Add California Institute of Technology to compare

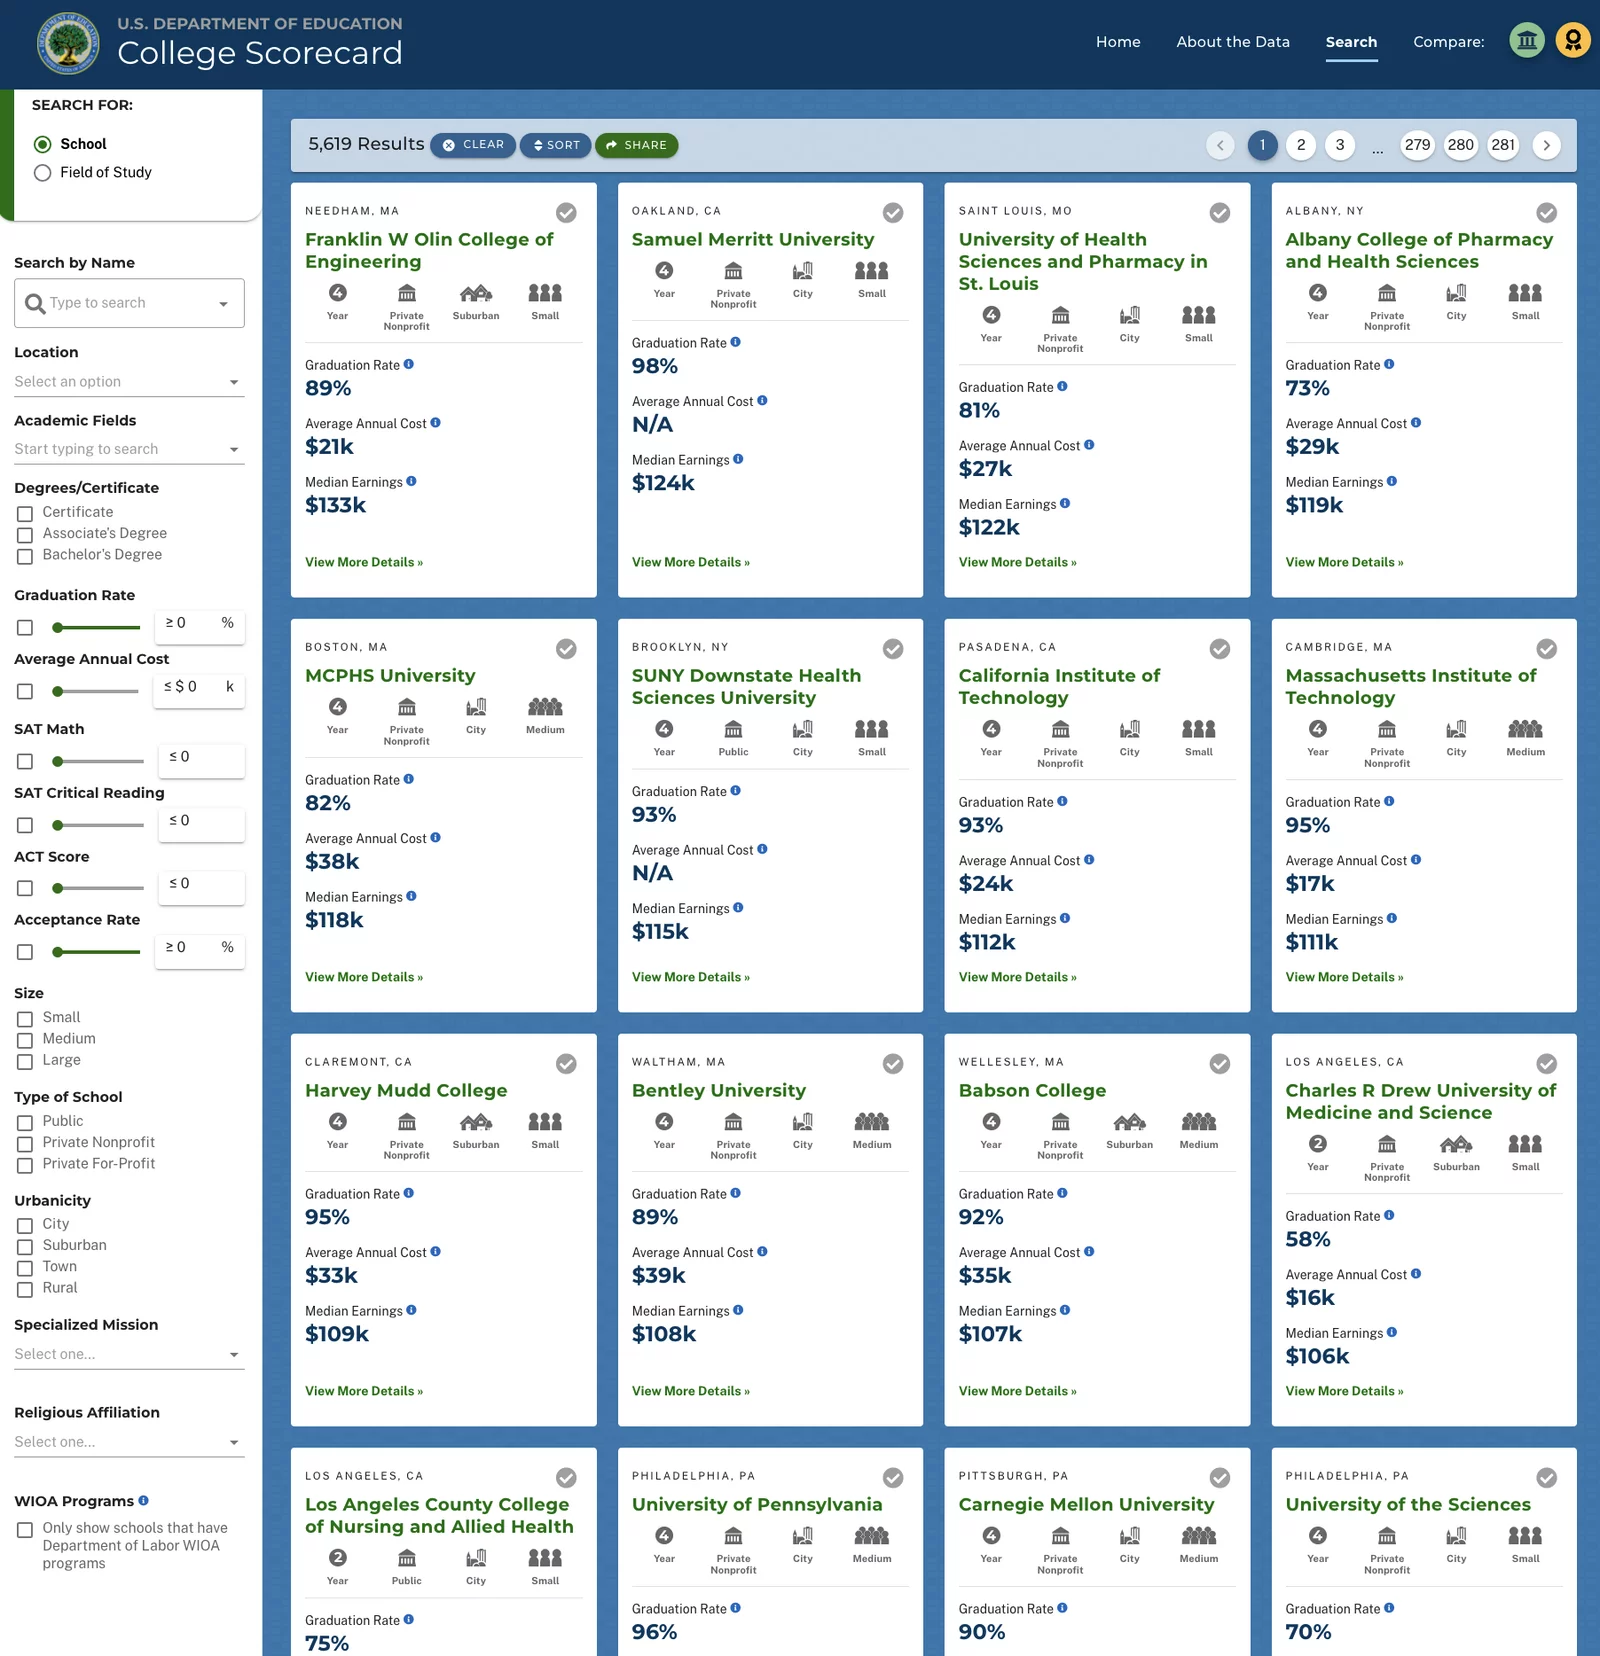click(x=1220, y=649)
